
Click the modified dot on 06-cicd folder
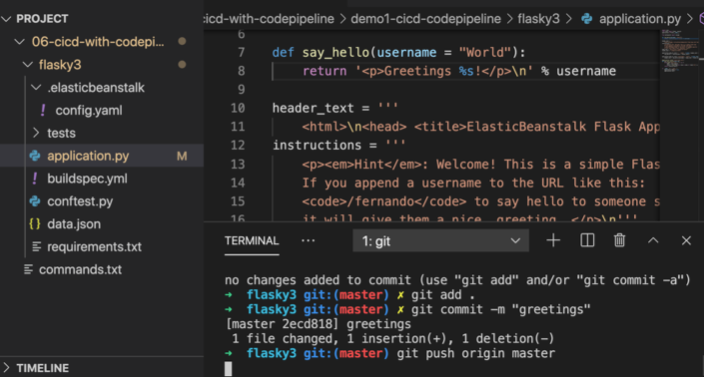182,41
